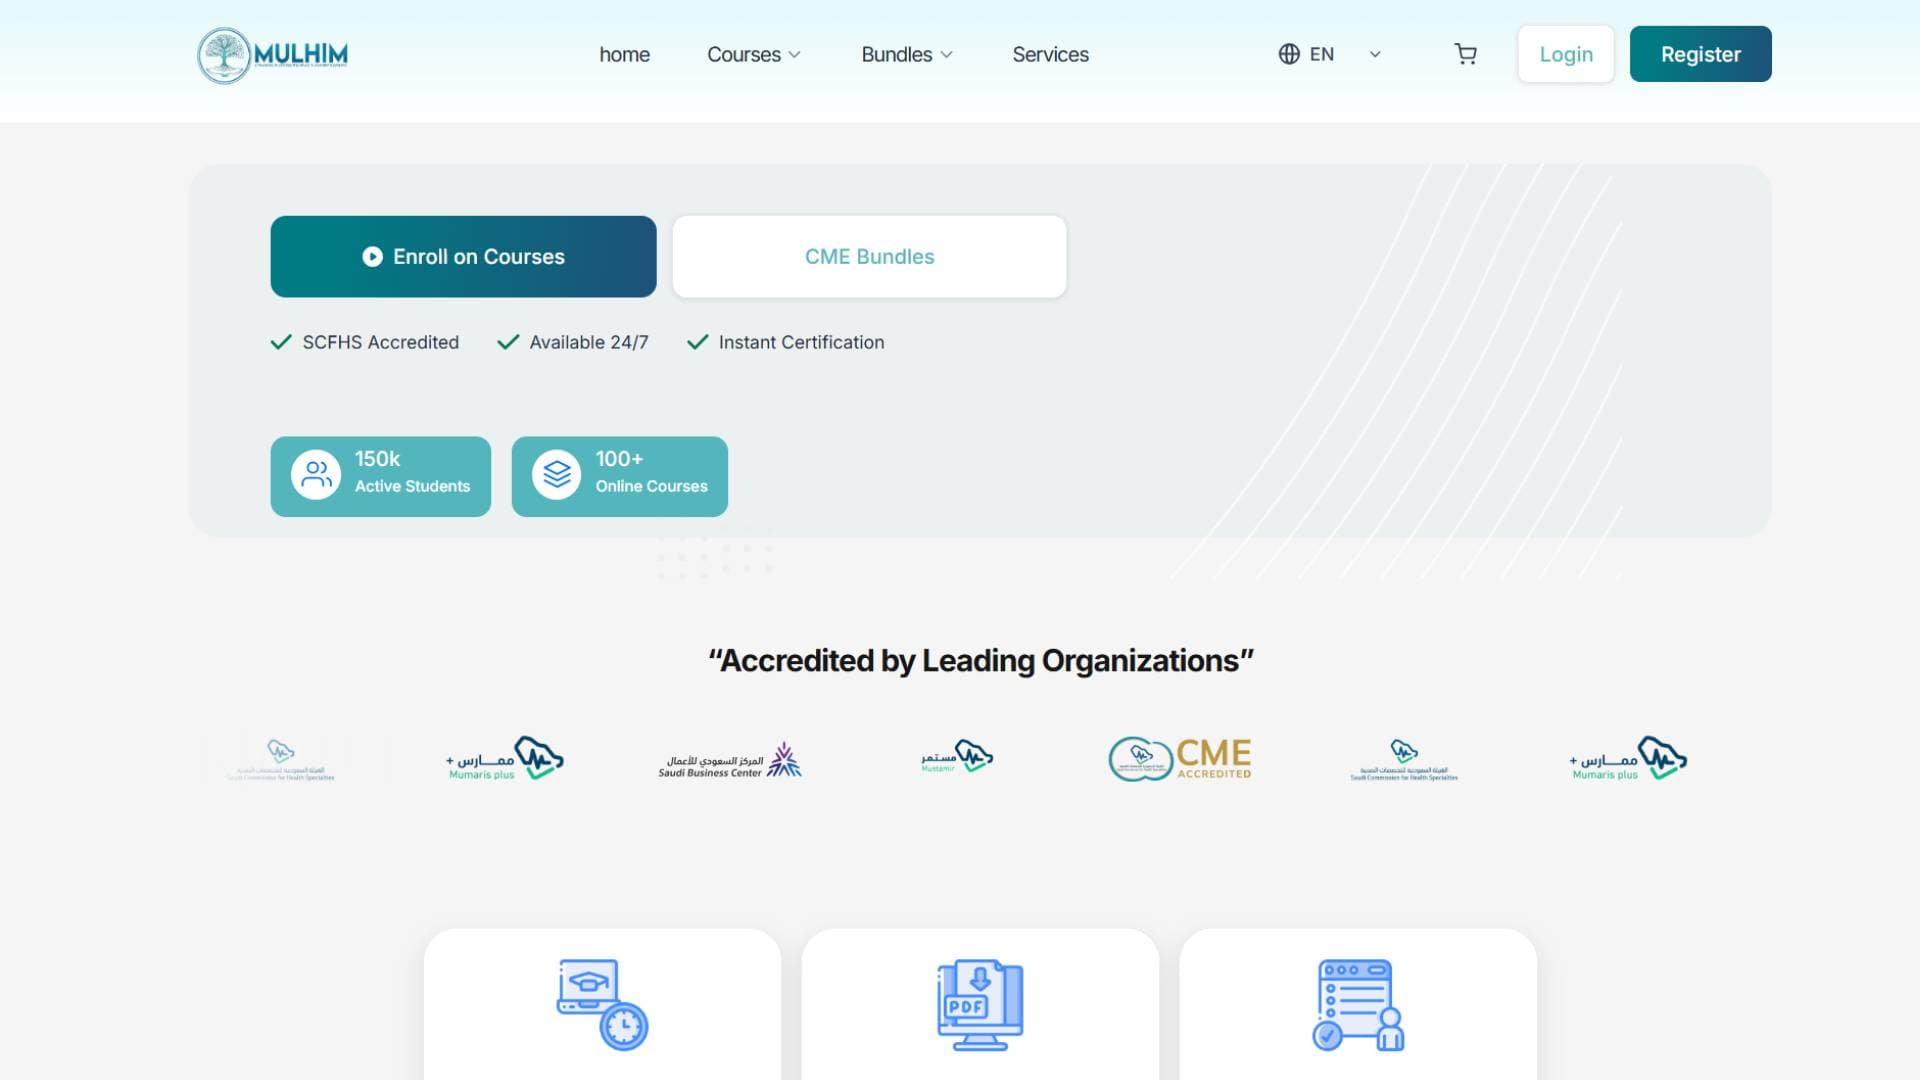
Task: Open the EN language selector chevron
Action: coord(1375,54)
